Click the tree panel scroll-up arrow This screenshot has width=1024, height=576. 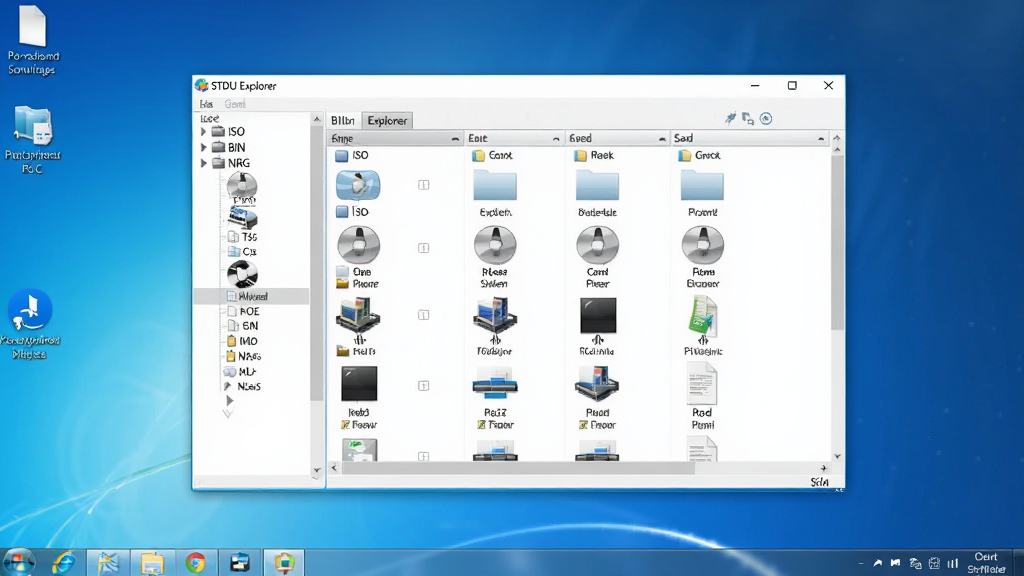tap(317, 119)
